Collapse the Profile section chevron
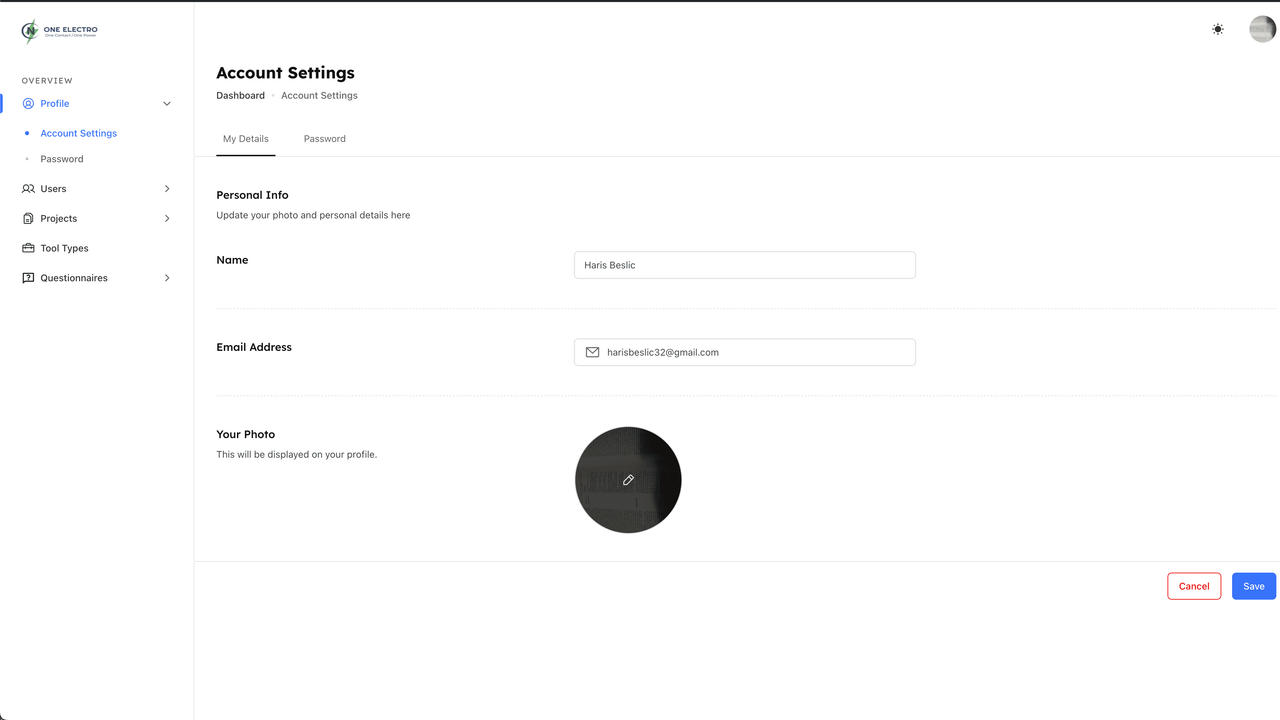 coord(167,104)
